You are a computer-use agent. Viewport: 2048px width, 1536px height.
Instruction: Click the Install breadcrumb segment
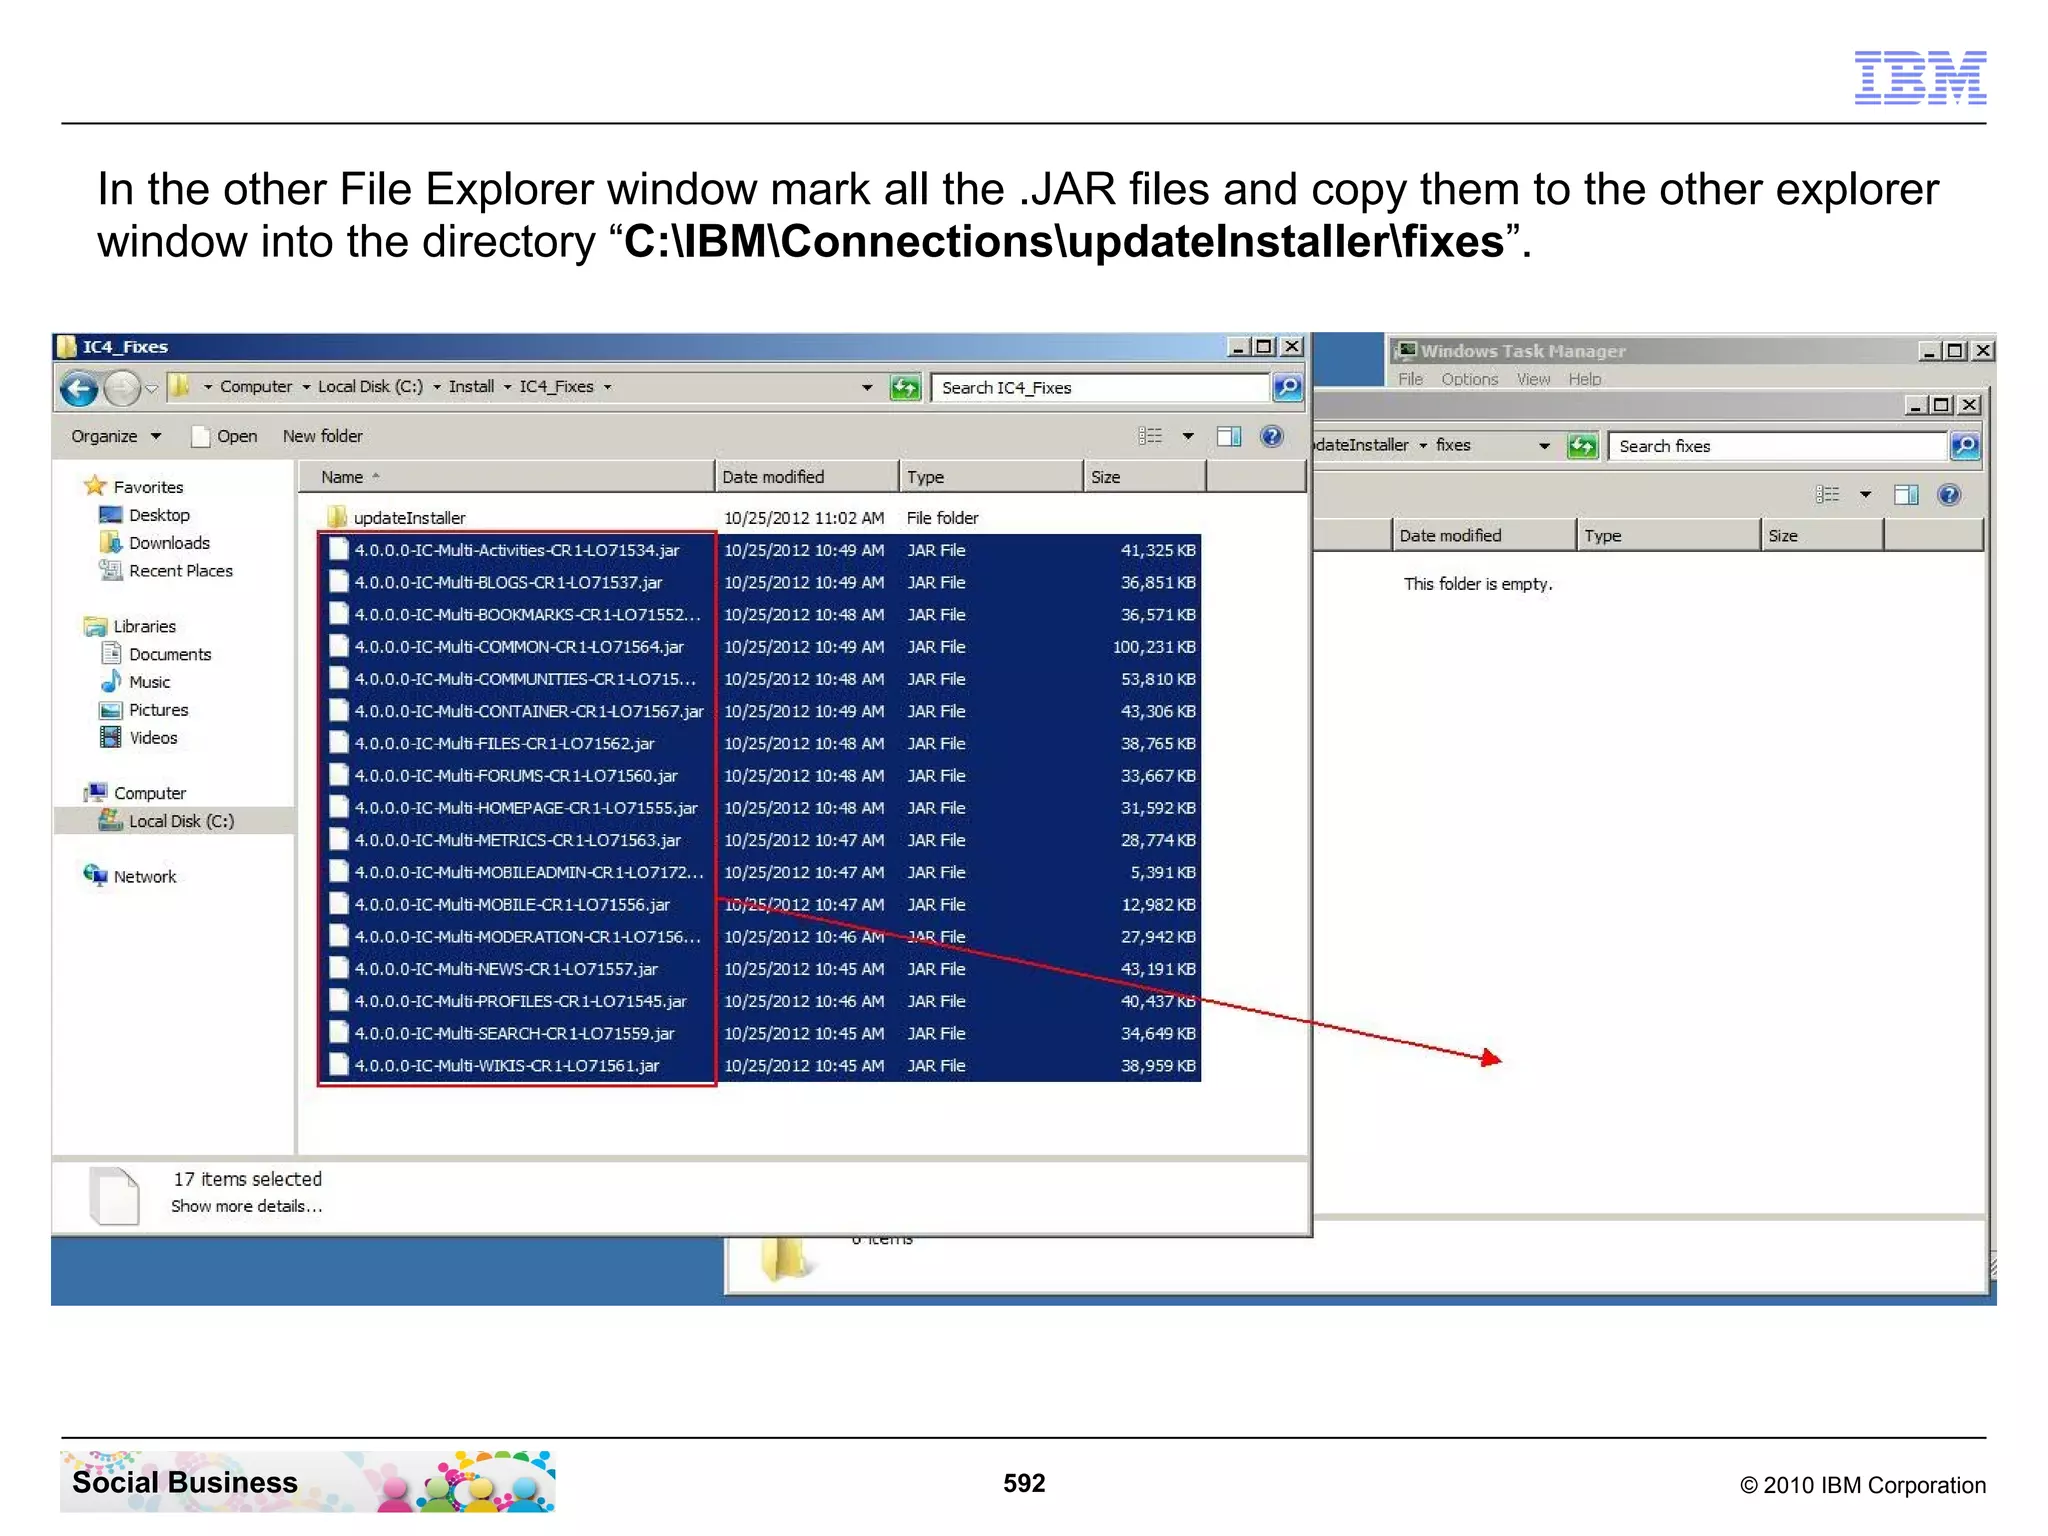[x=471, y=387]
